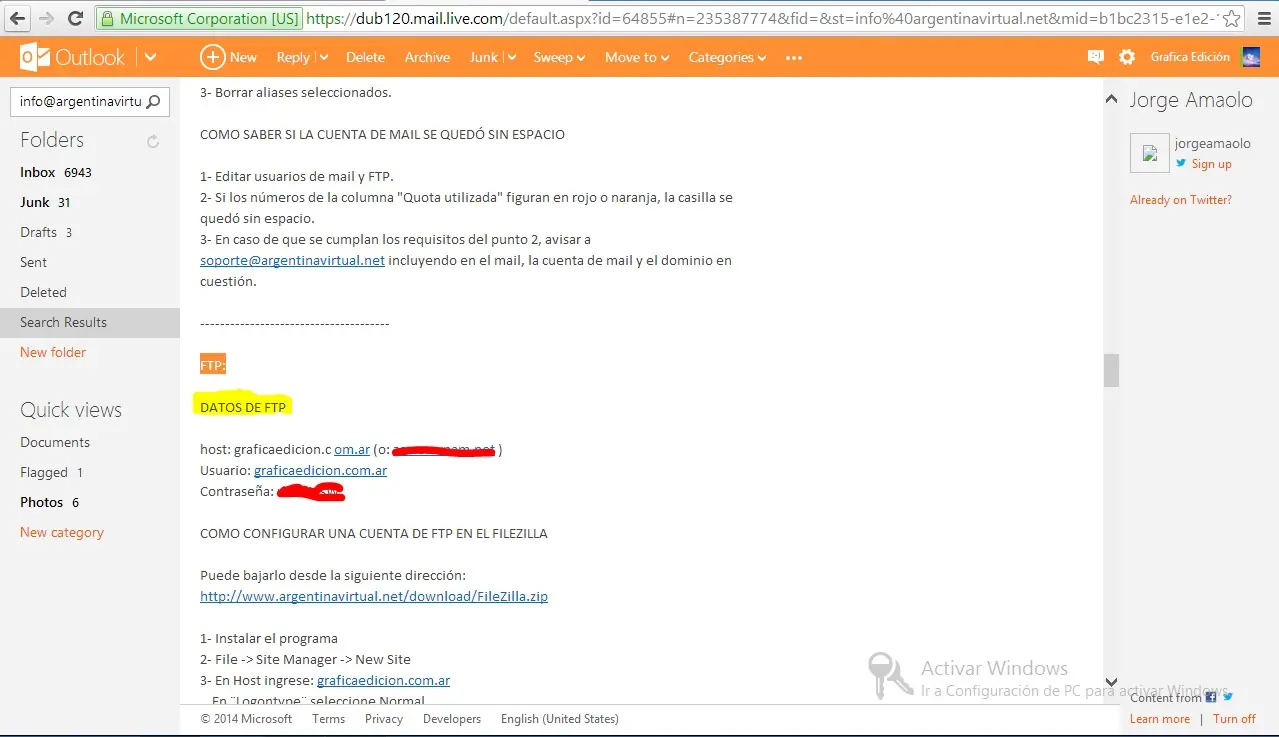Bookmark the page with star icon
This screenshot has width=1279, height=737.
pyautogui.click(x=1232, y=18)
